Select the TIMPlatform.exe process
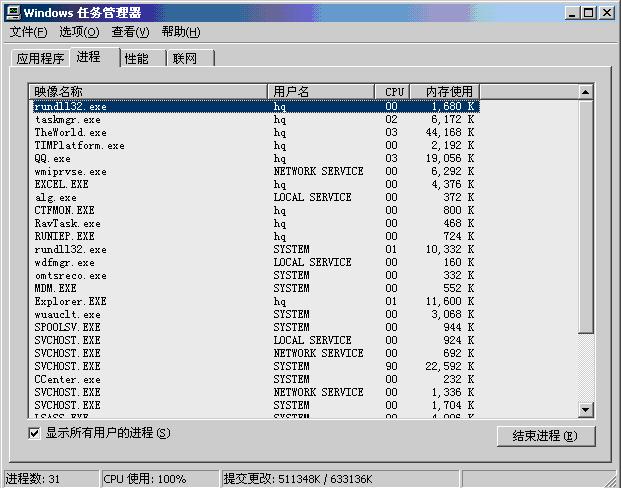Viewport: 621px width, 488px height. [255, 146]
